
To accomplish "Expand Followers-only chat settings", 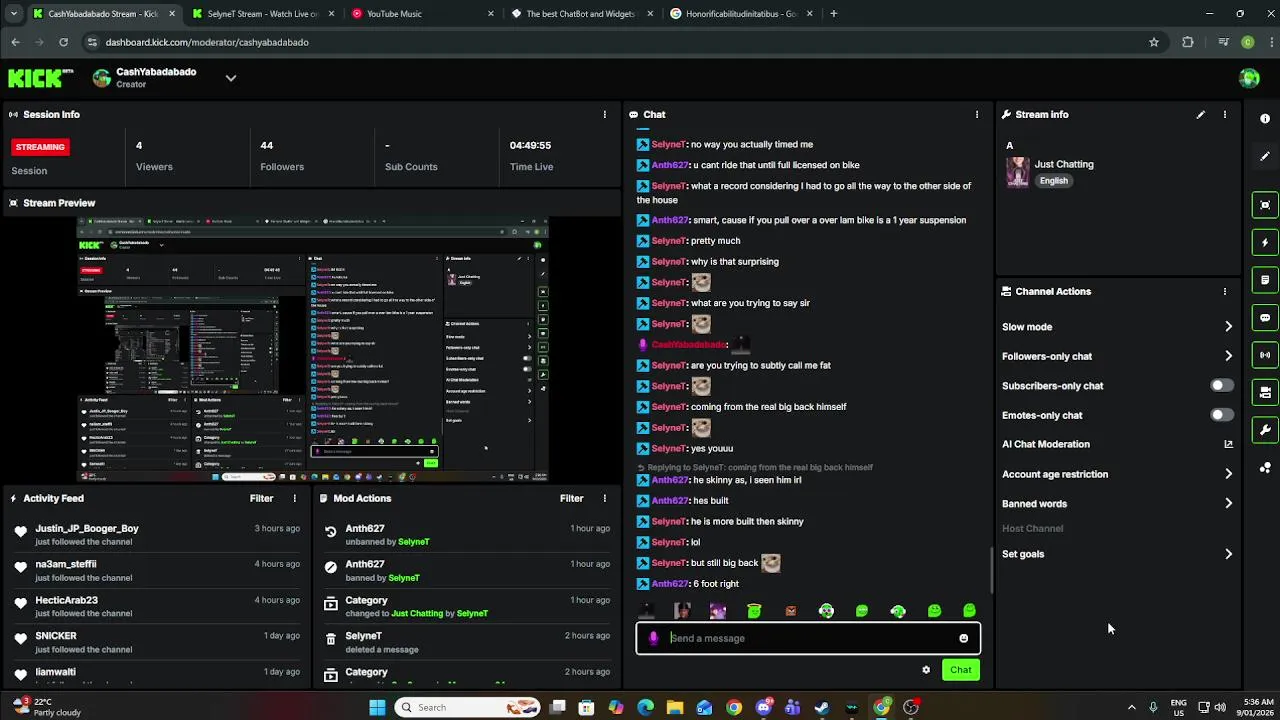I will tap(1228, 356).
